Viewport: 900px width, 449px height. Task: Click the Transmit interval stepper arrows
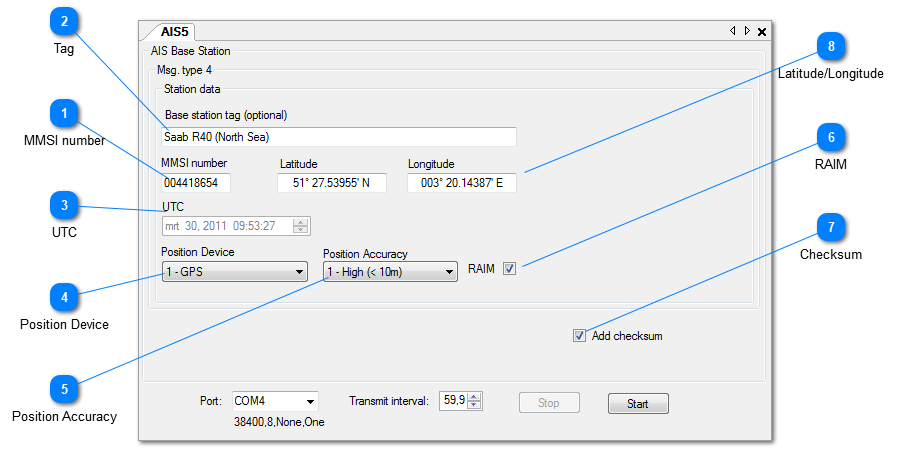coord(475,402)
